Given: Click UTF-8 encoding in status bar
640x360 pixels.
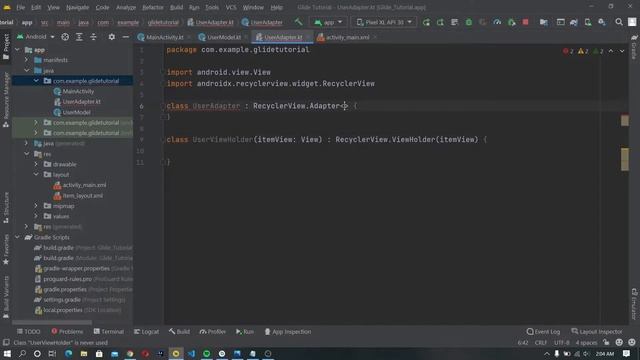Looking at the screenshot, I should click(562, 342).
